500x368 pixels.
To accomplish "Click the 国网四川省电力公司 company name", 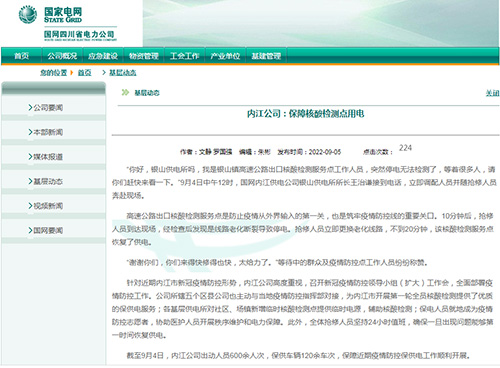I will coord(79,34).
